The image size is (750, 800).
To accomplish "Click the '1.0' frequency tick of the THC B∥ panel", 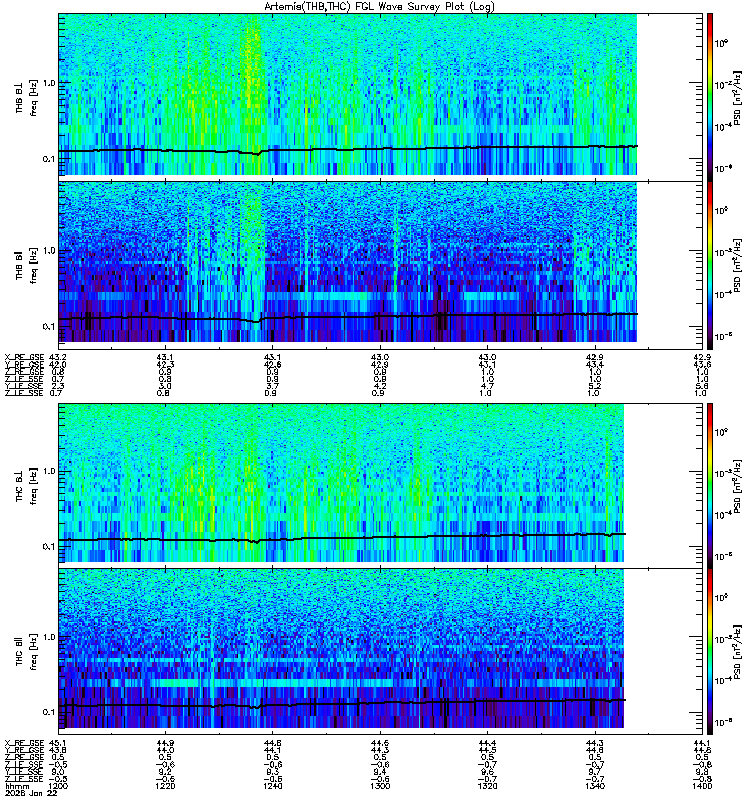I will click(49, 637).
